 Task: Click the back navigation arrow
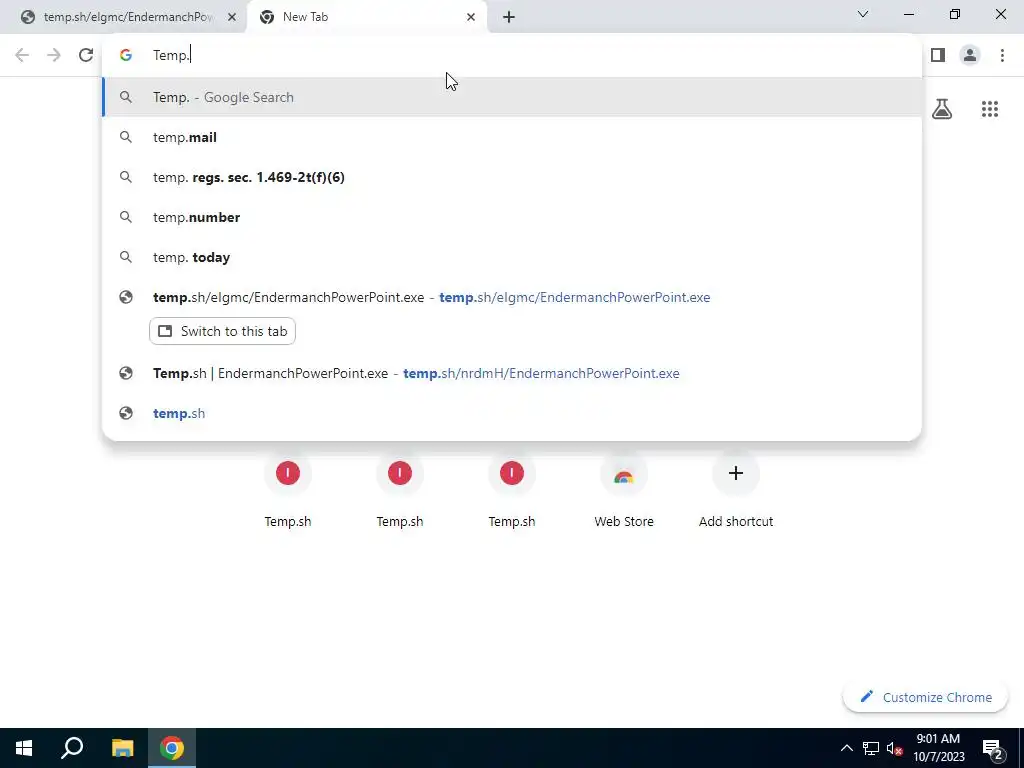(x=22, y=55)
